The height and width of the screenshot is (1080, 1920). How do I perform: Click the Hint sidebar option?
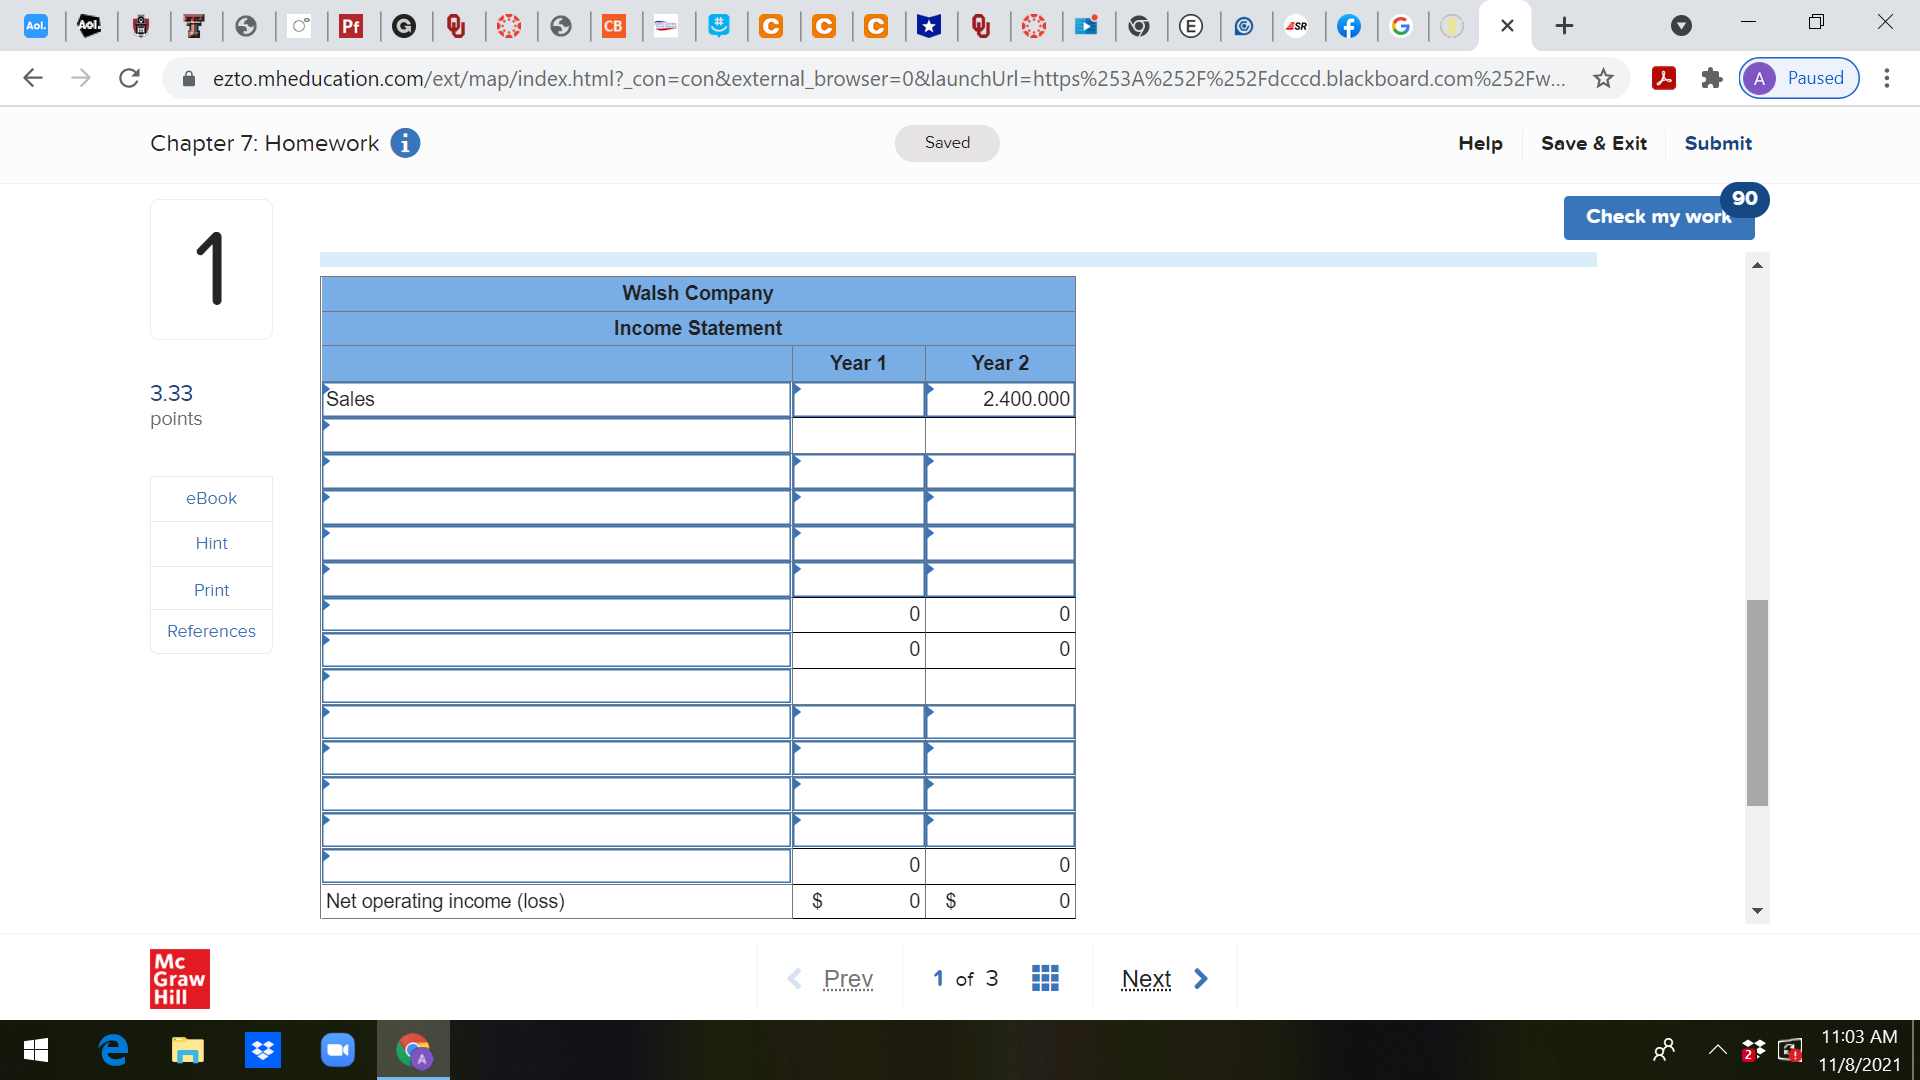[211, 543]
